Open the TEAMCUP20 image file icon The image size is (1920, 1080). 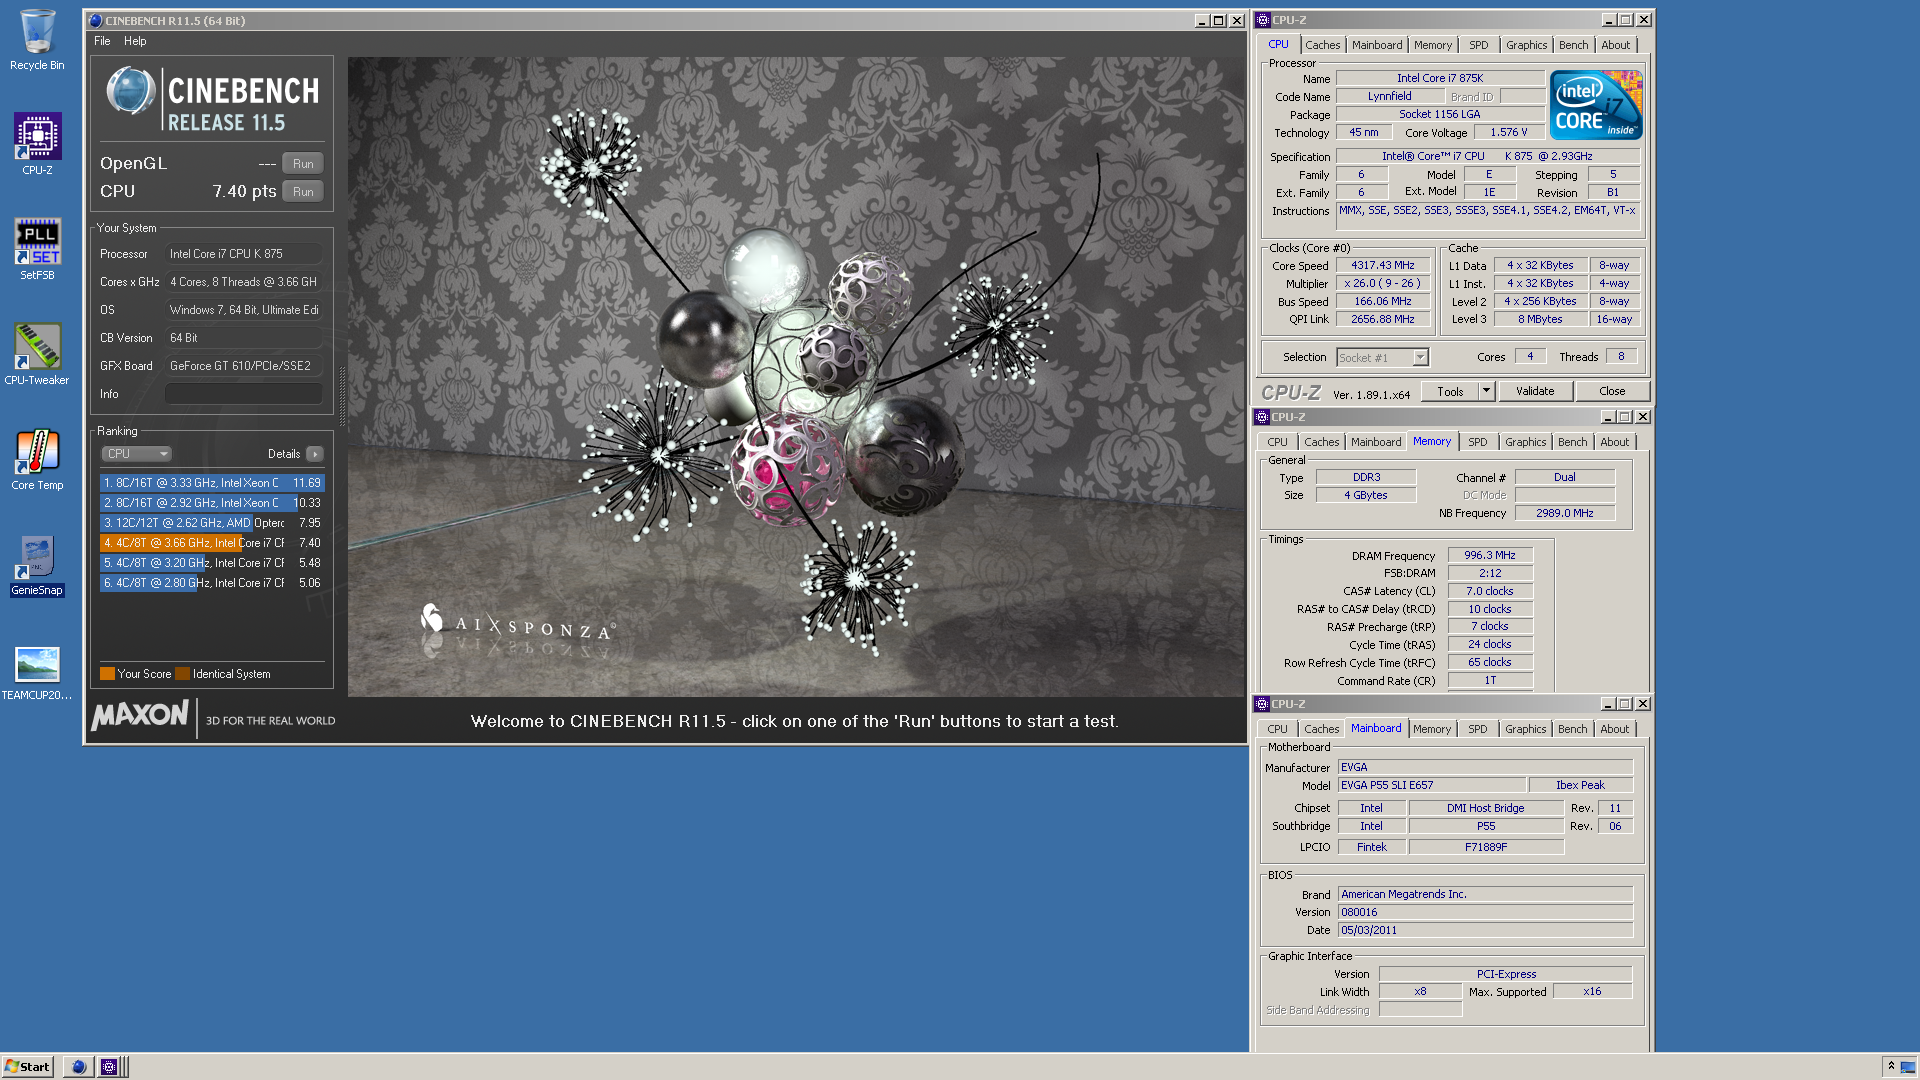click(37, 672)
